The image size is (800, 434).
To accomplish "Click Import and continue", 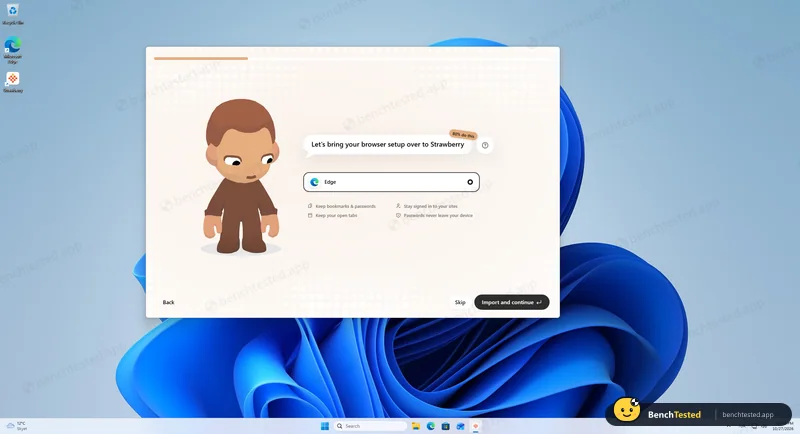I will (512, 302).
